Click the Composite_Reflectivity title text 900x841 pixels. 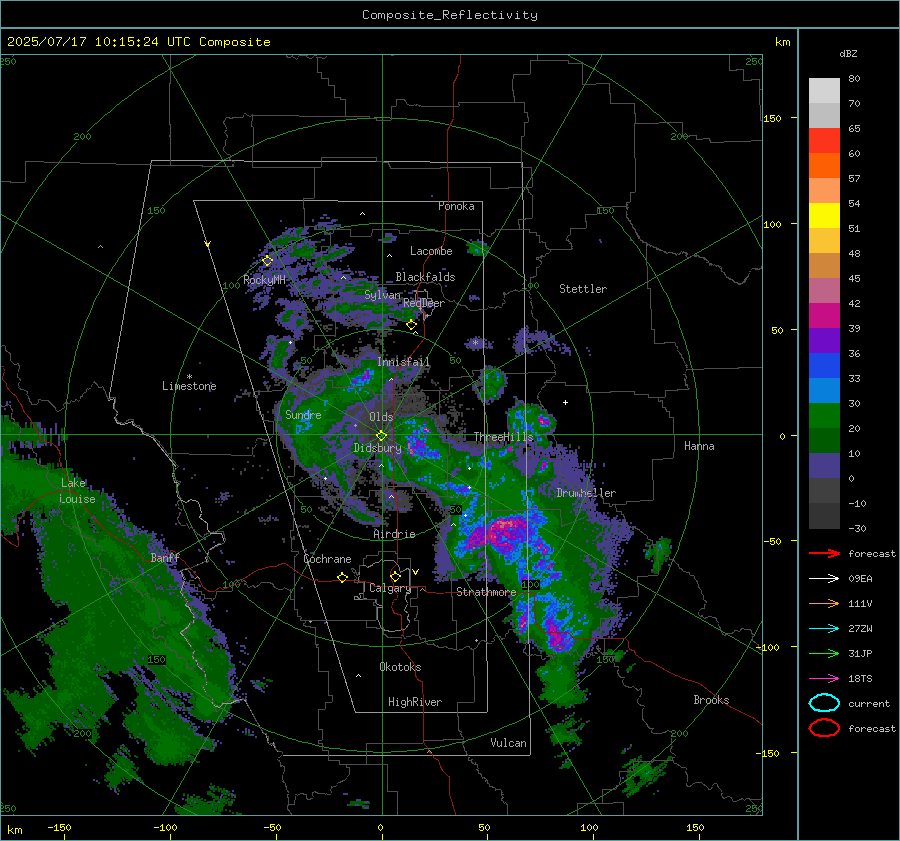pyautogui.click(x=450, y=15)
